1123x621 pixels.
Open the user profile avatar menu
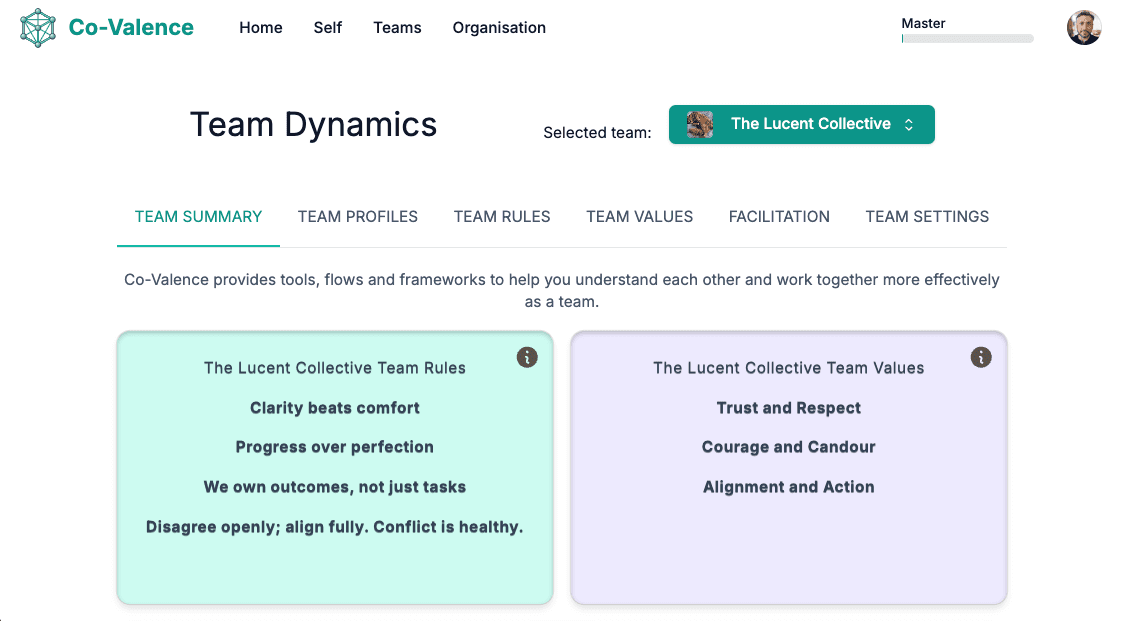click(x=1083, y=28)
